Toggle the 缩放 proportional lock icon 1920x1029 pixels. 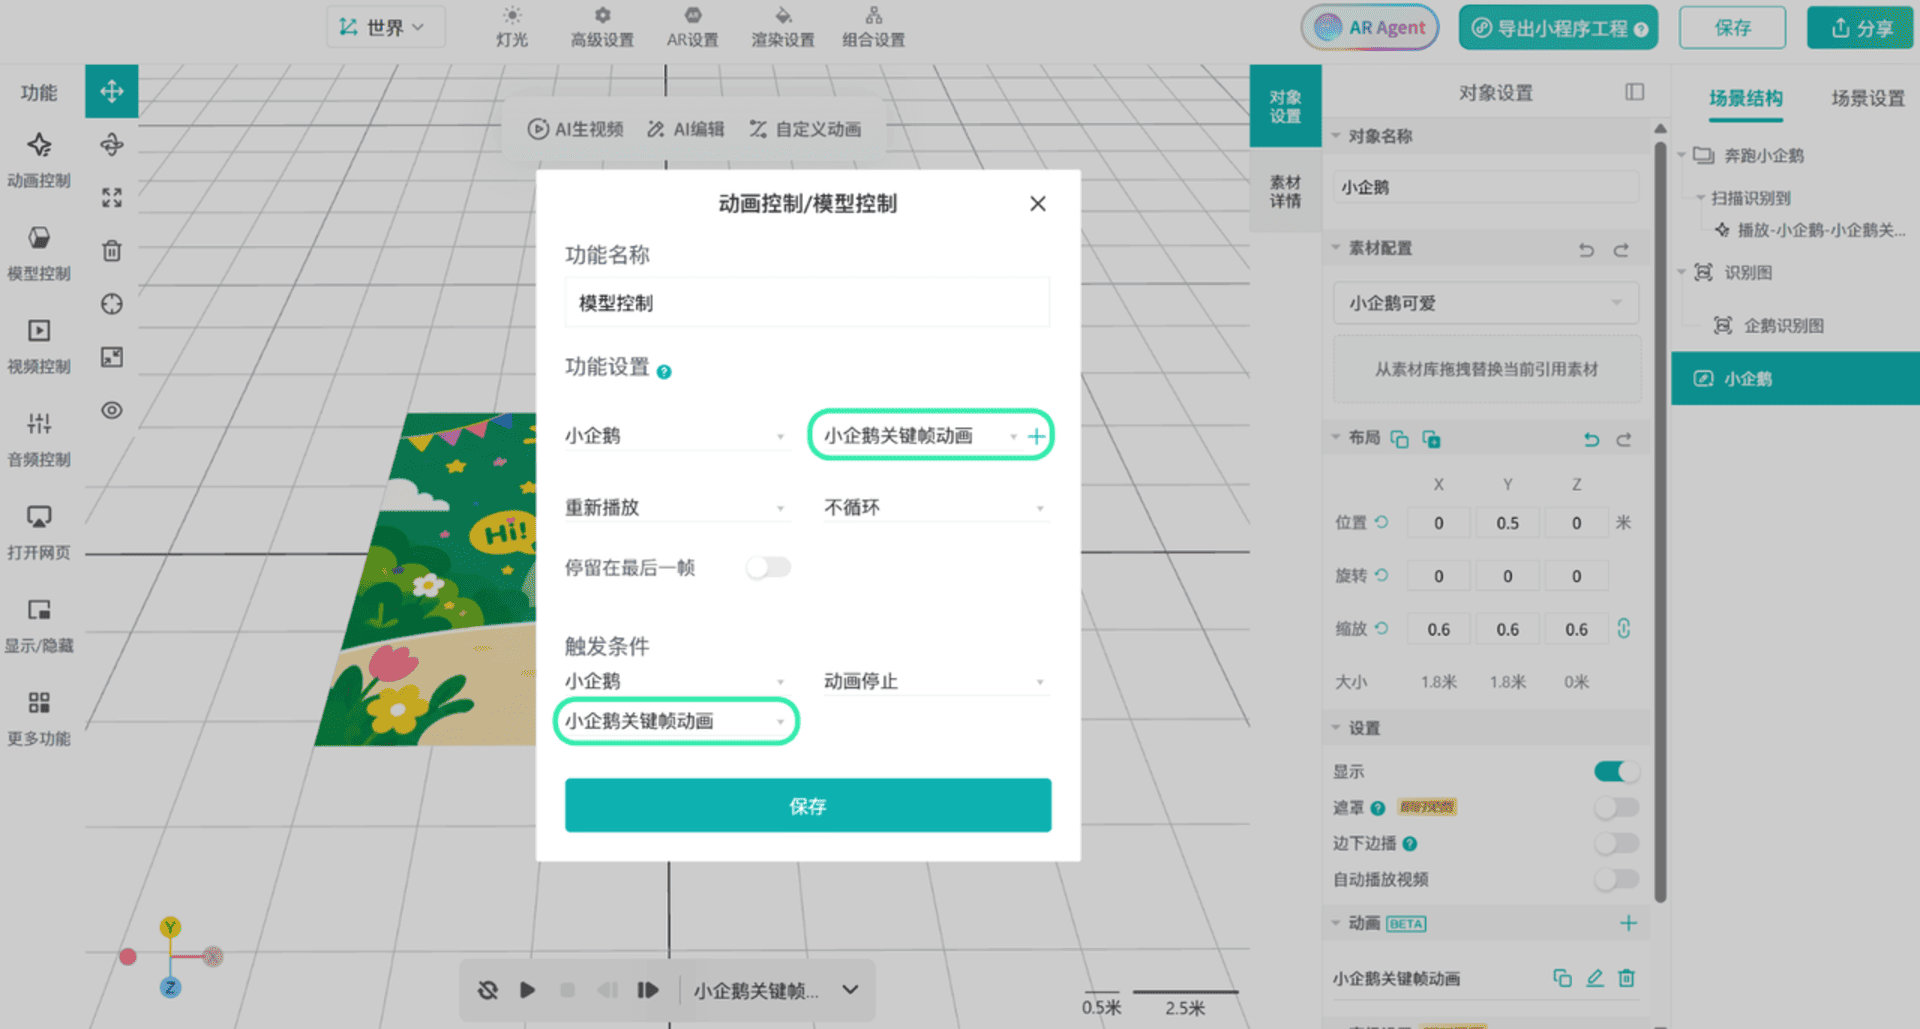pos(1624,628)
